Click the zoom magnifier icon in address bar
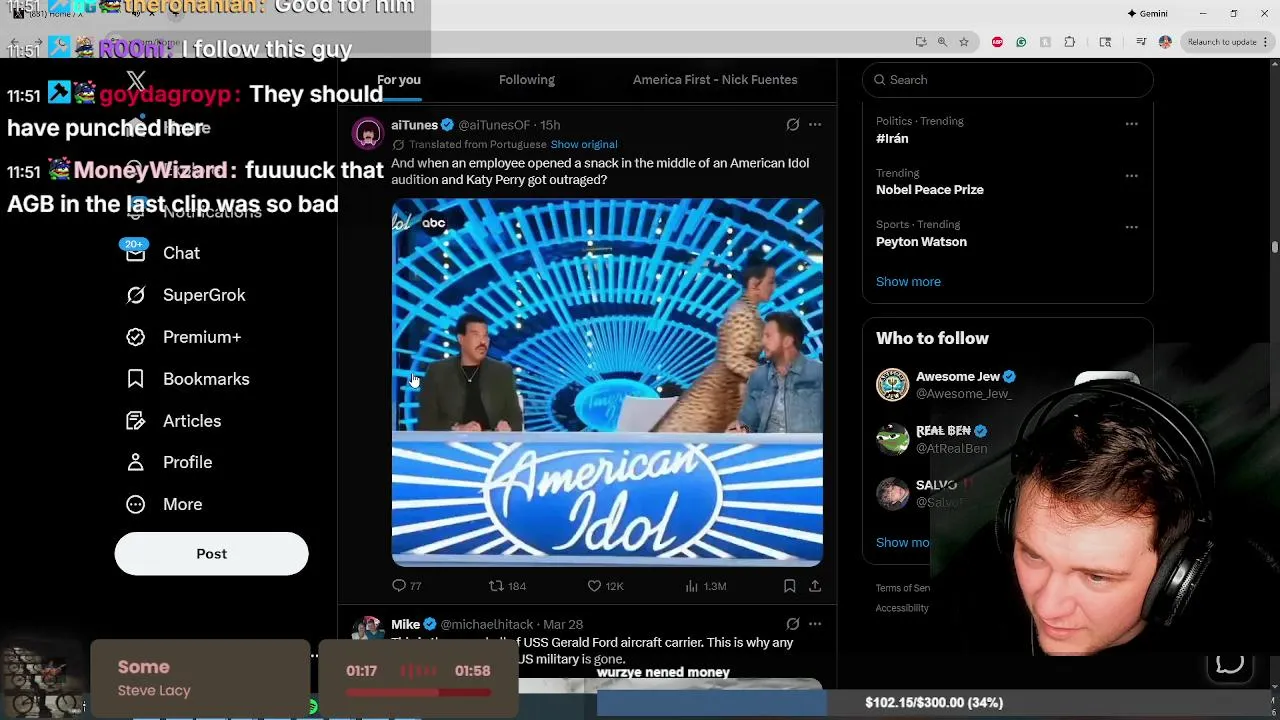The width and height of the screenshot is (1280, 720). click(942, 42)
